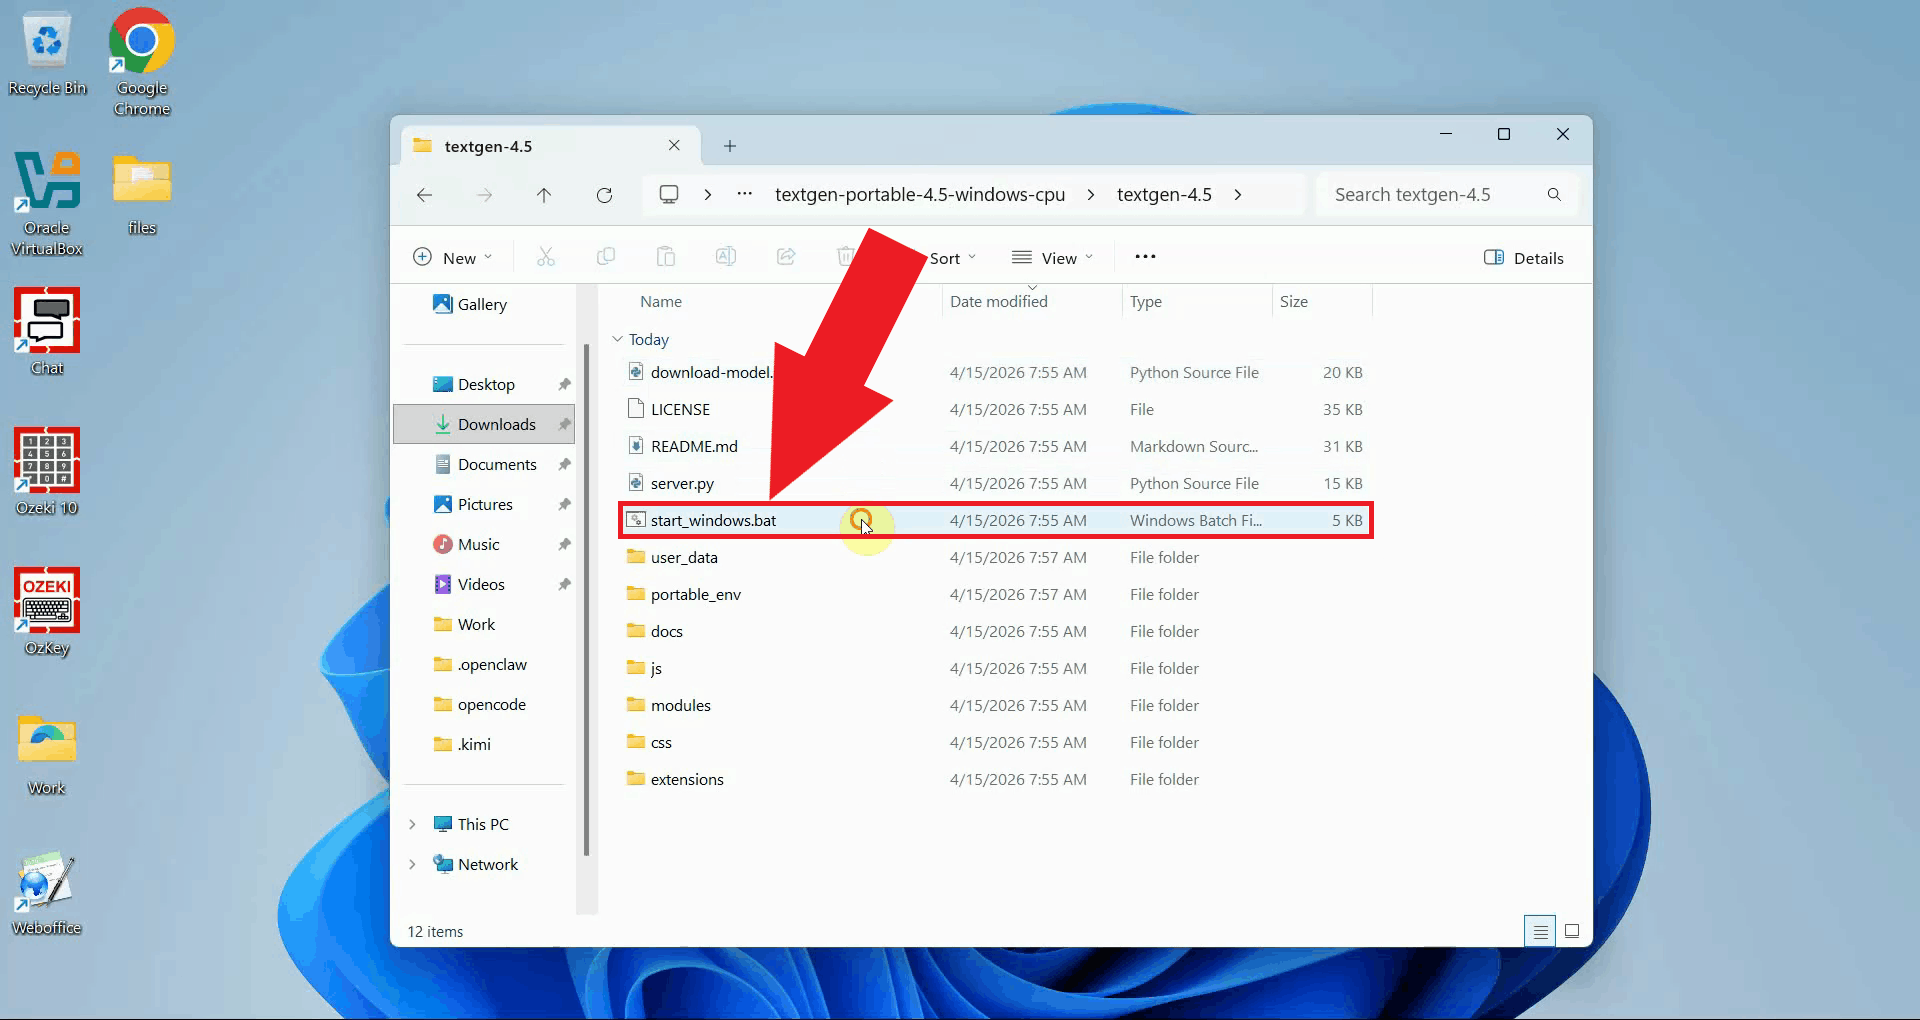The image size is (1920, 1020).
Task: Open a new tab with the plus button
Action: pyautogui.click(x=729, y=146)
